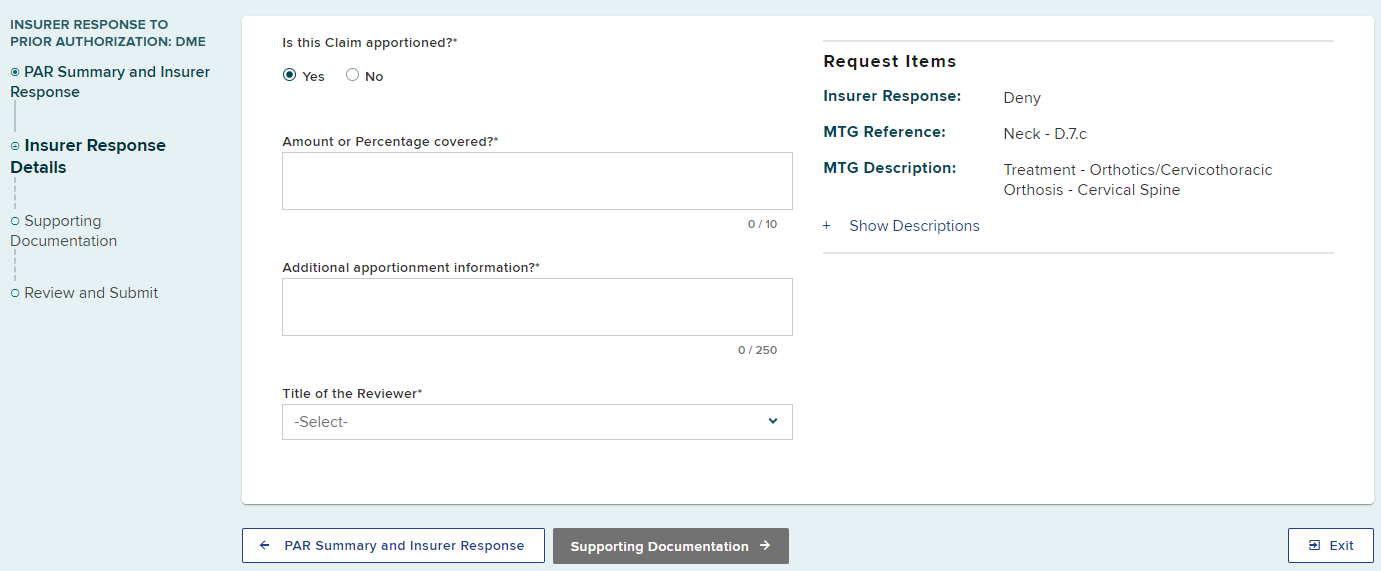Click the Insurer Response Details step marker
The height and width of the screenshot is (571, 1381).
pyautogui.click(x=15, y=146)
